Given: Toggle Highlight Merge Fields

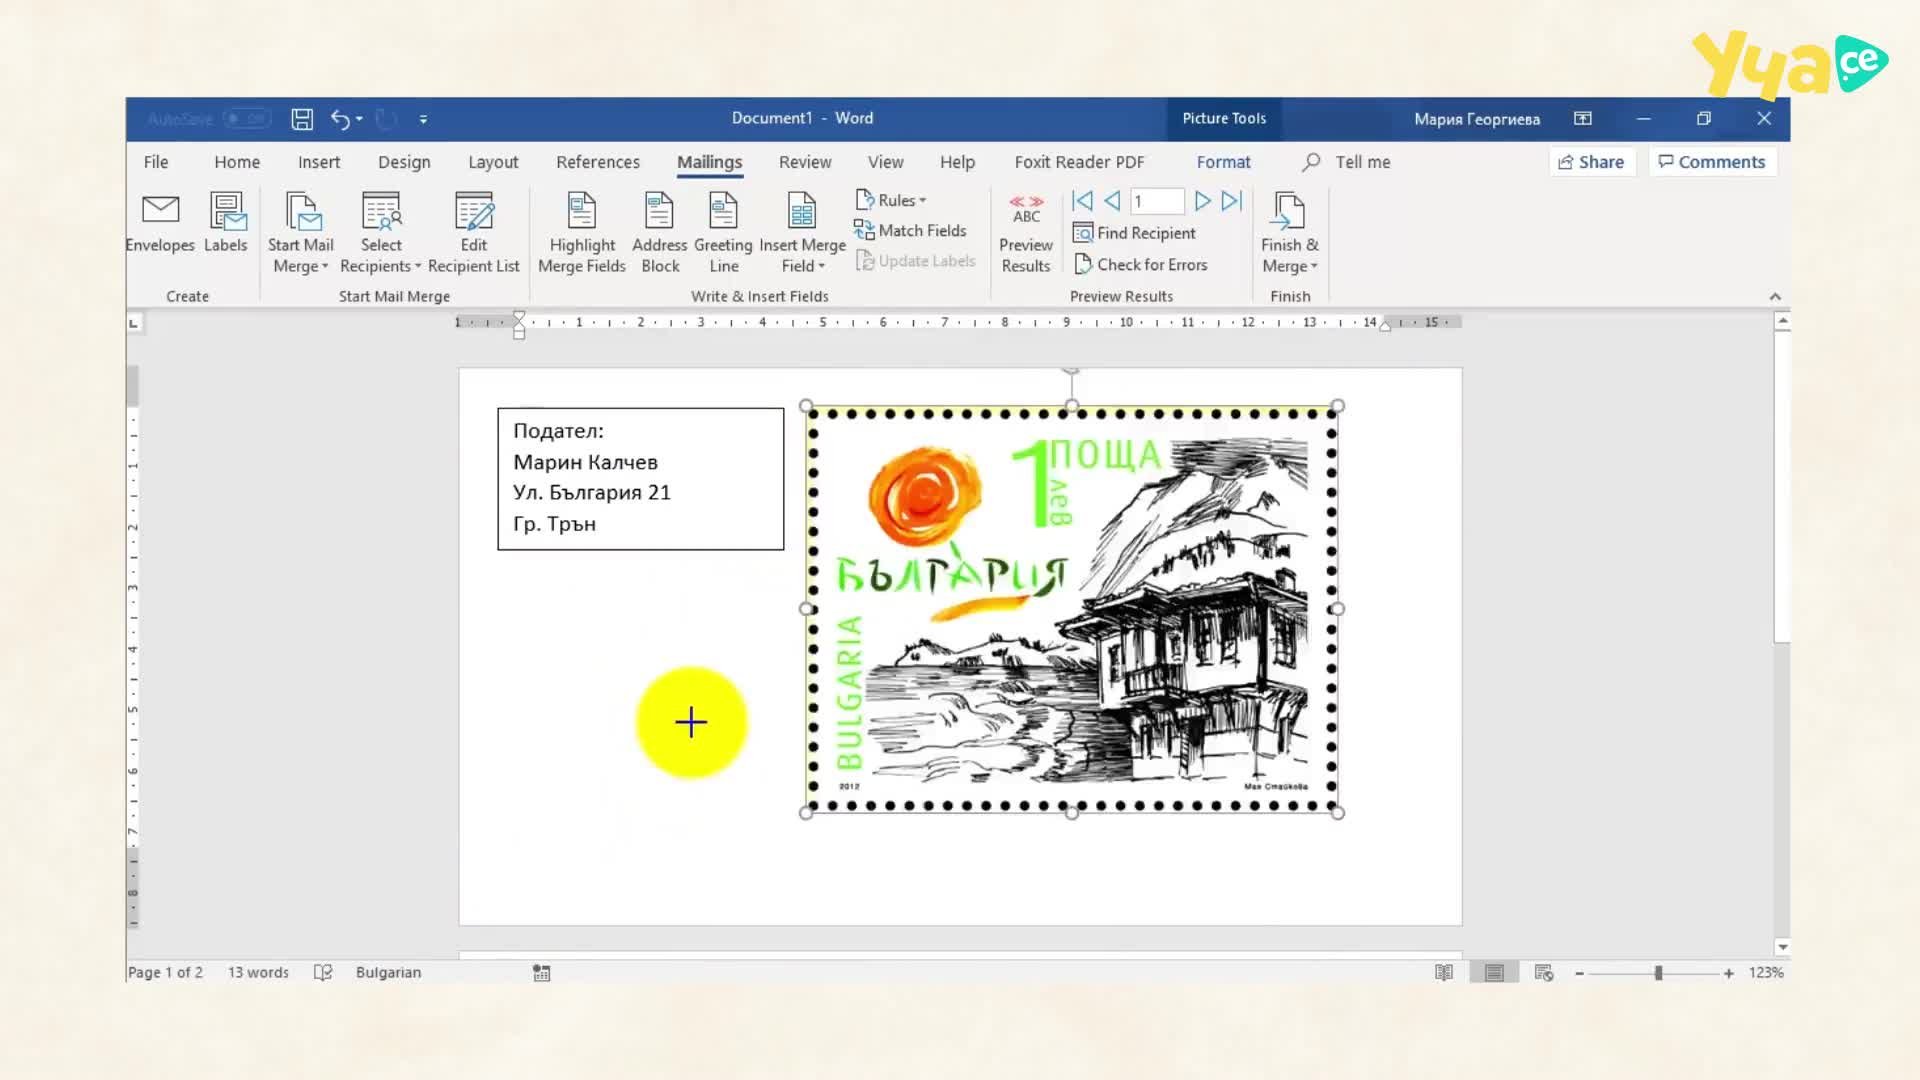Looking at the screenshot, I should point(582,233).
